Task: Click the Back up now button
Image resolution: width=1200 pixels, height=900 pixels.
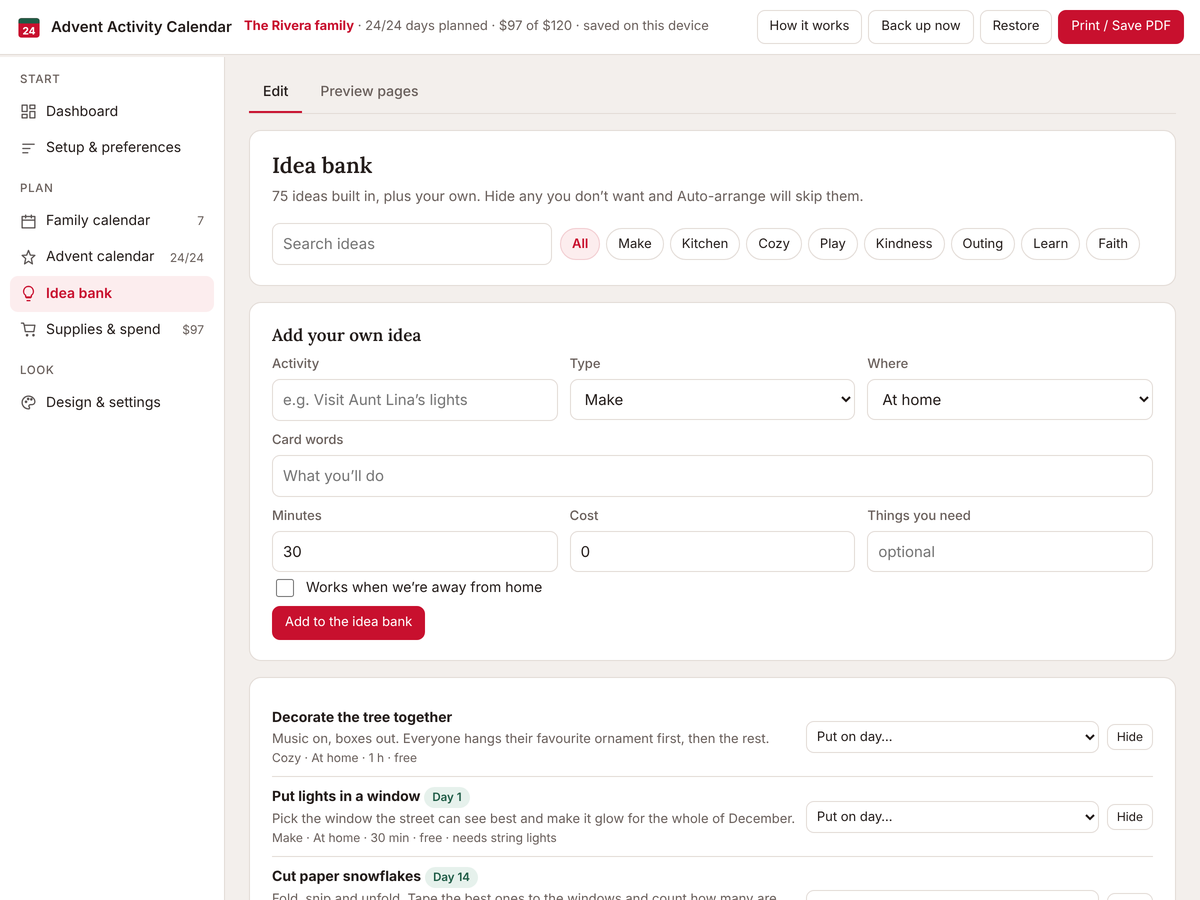Action: point(921,26)
